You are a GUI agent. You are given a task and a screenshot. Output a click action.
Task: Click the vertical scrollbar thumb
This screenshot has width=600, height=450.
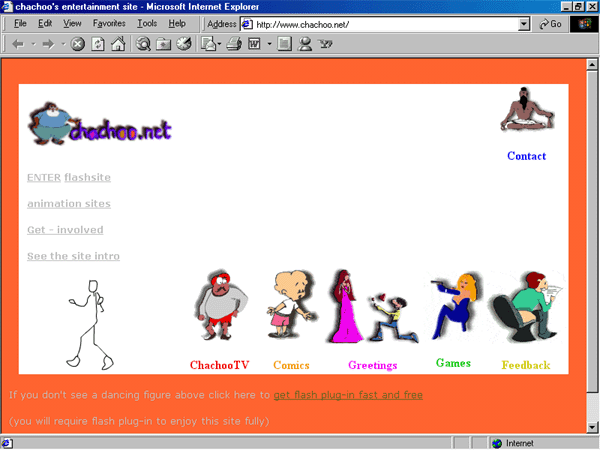click(x=592, y=231)
